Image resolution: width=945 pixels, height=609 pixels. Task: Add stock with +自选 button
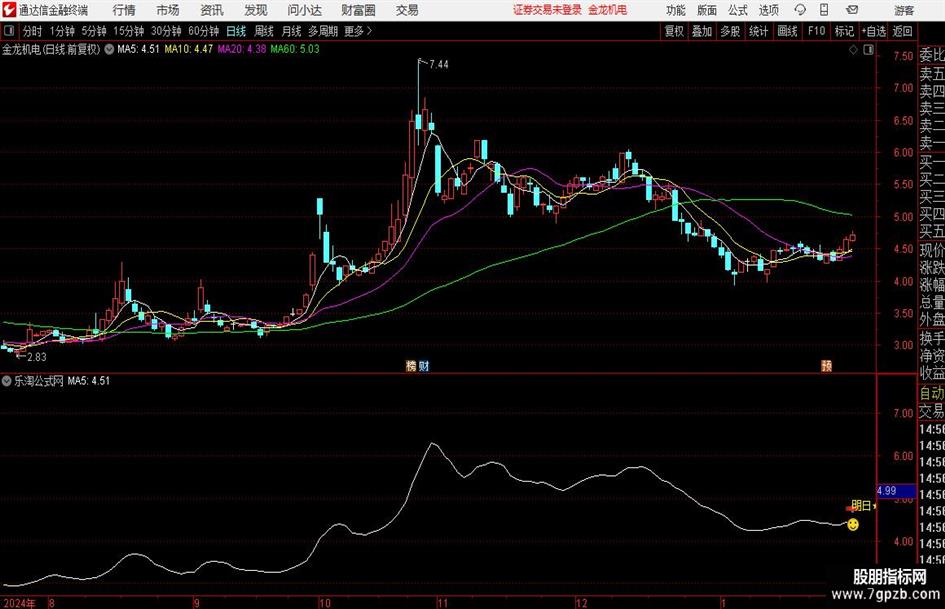click(x=874, y=31)
